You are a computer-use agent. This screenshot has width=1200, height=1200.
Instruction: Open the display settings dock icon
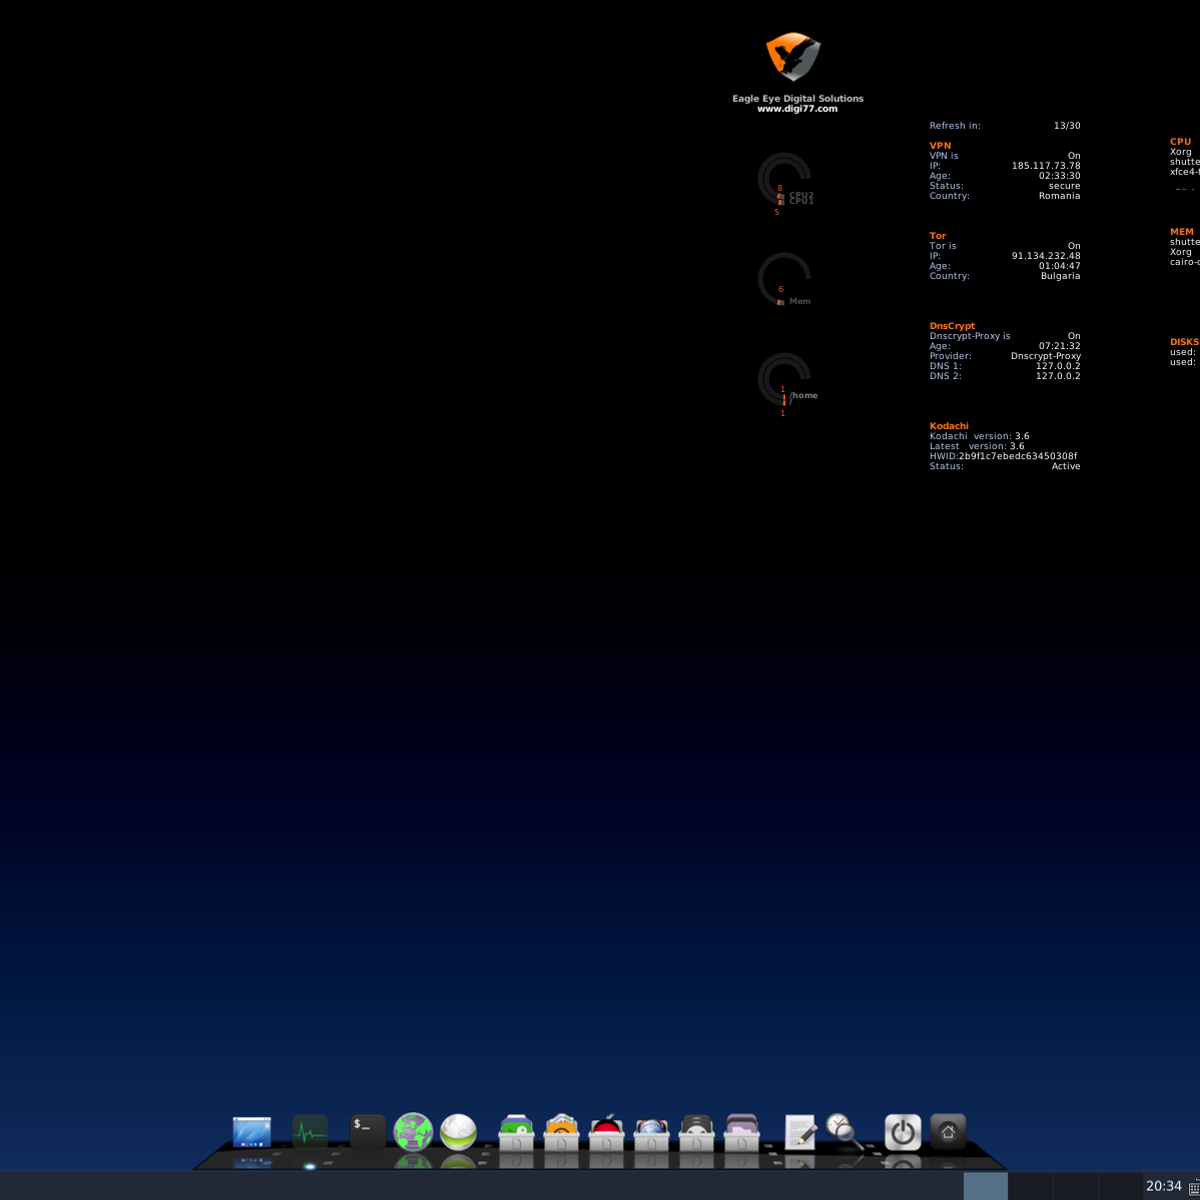click(x=253, y=1130)
